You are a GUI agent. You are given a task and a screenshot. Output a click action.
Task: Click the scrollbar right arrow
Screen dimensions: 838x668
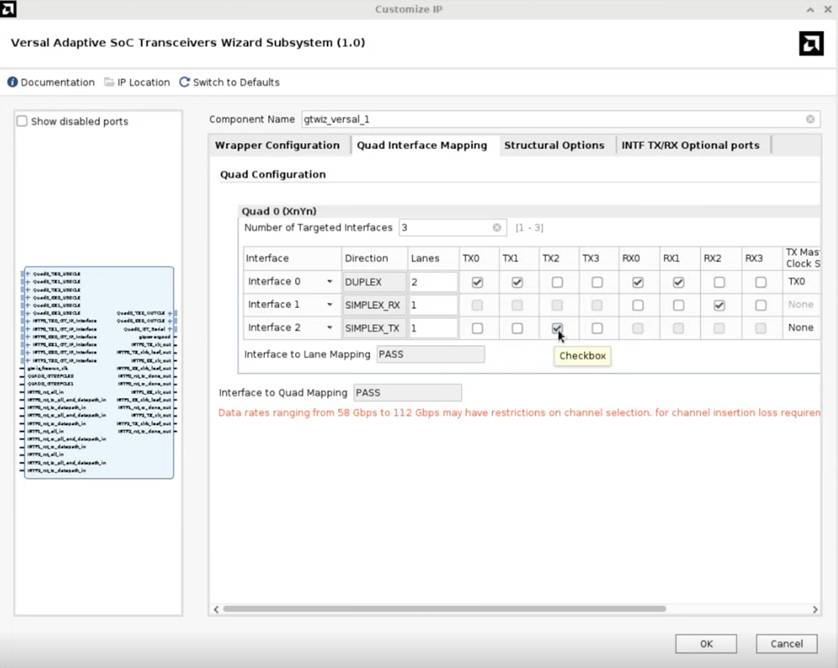tap(815, 609)
